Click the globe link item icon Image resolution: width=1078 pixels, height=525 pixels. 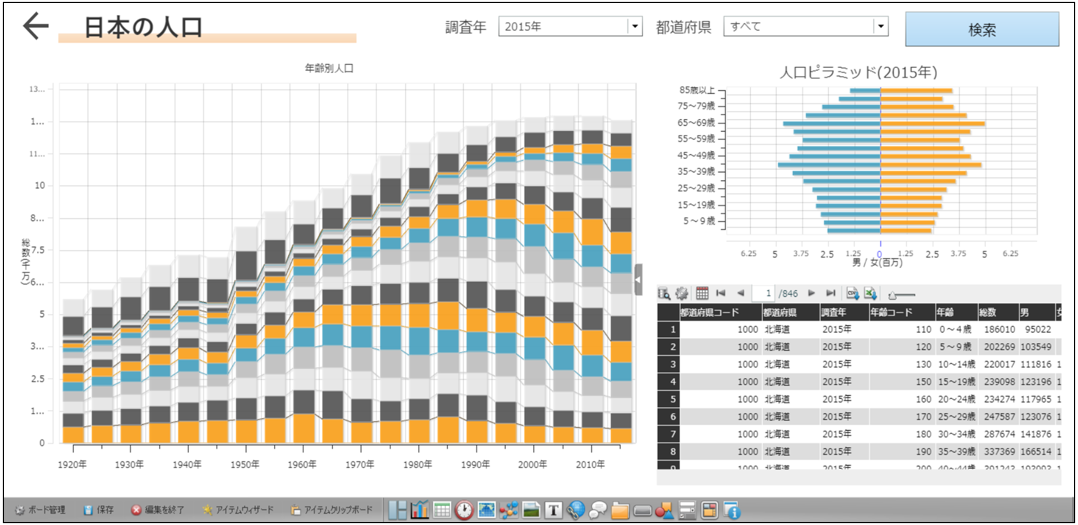(x=576, y=510)
